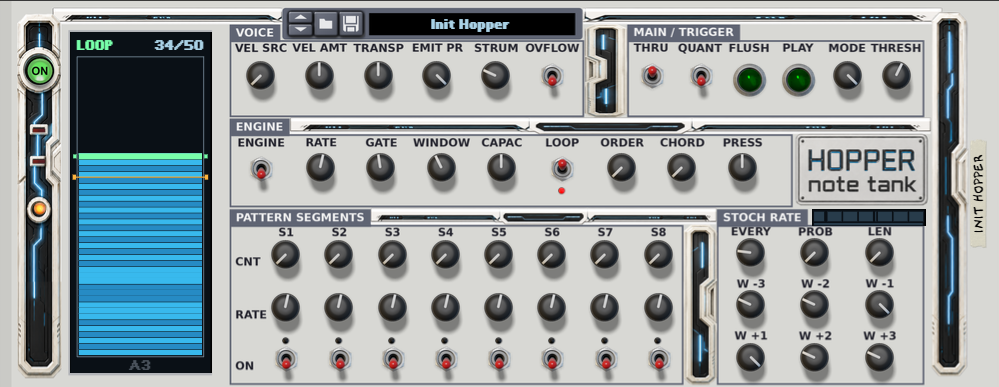Click the STRUM knob
Screen dimensions: 999x387
(x=495, y=75)
